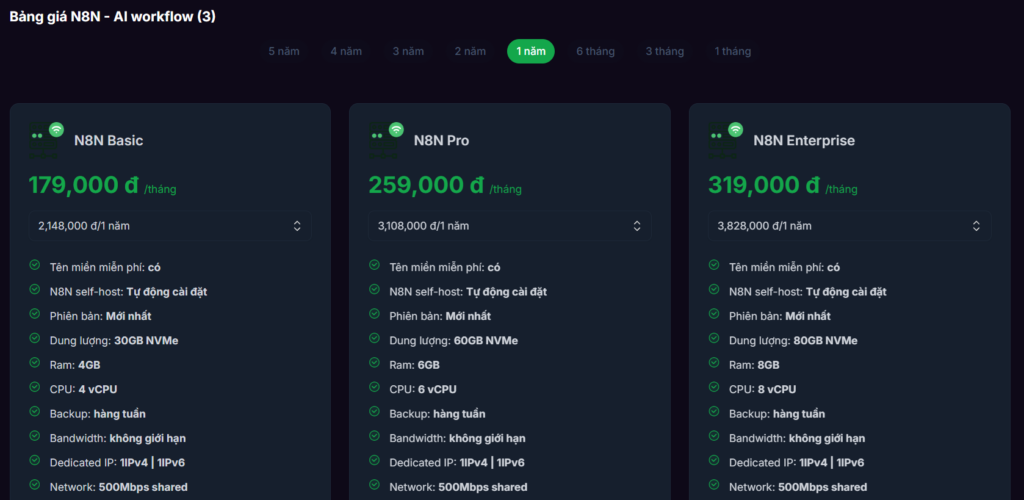The height and width of the screenshot is (500, 1024).
Task: Click the N8N Enterprise server icon
Action: tap(725, 140)
